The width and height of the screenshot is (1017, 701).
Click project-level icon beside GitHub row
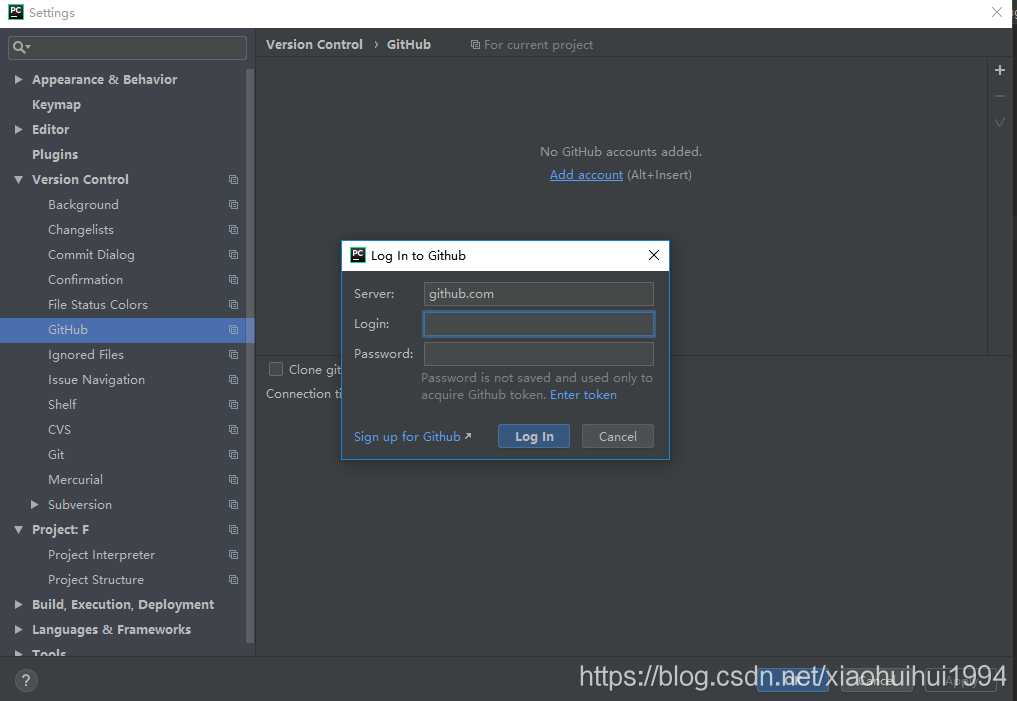(x=233, y=330)
